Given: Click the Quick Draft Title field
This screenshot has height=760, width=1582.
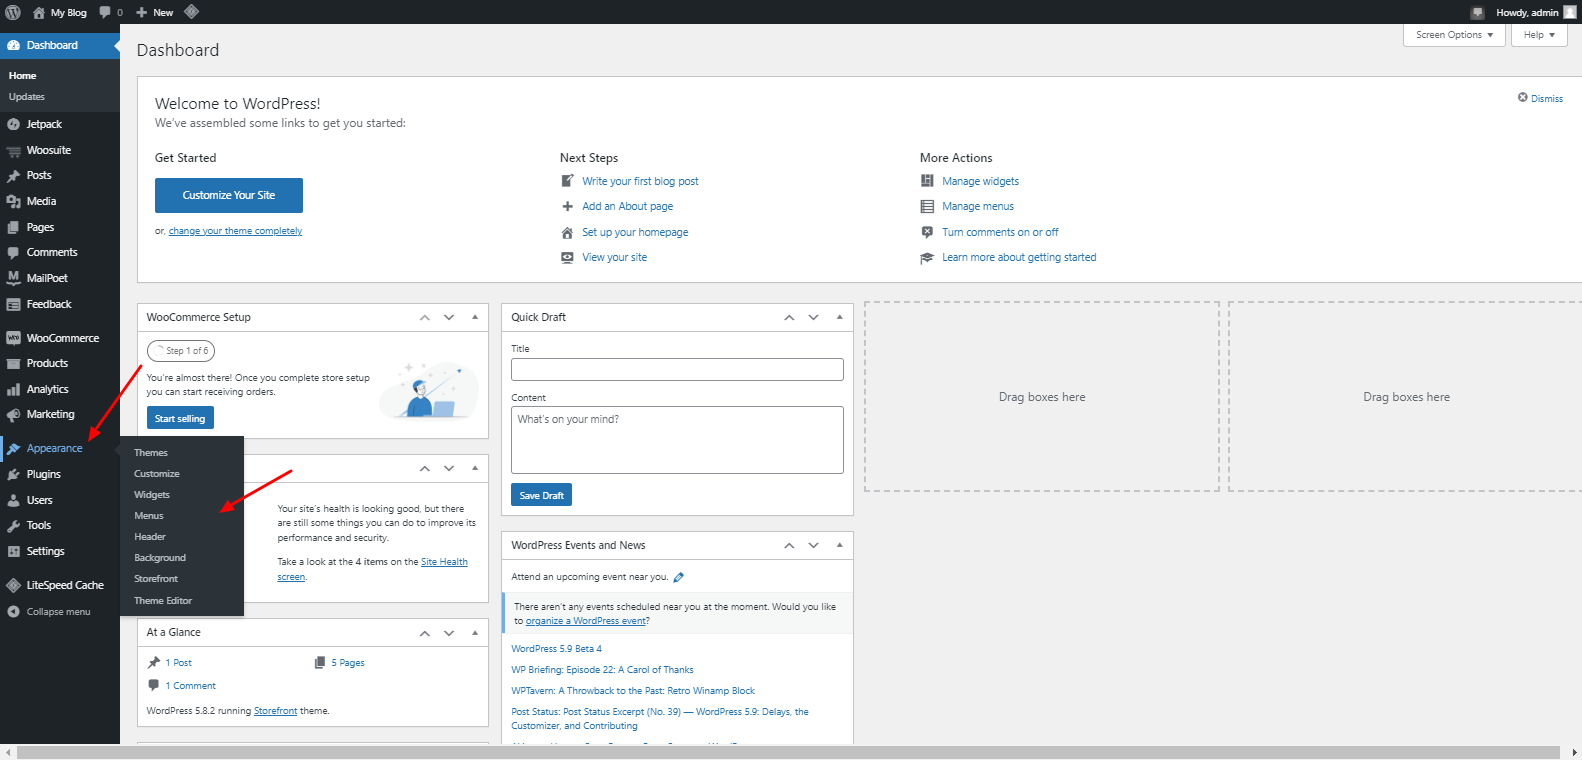Looking at the screenshot, I should 677,369.
